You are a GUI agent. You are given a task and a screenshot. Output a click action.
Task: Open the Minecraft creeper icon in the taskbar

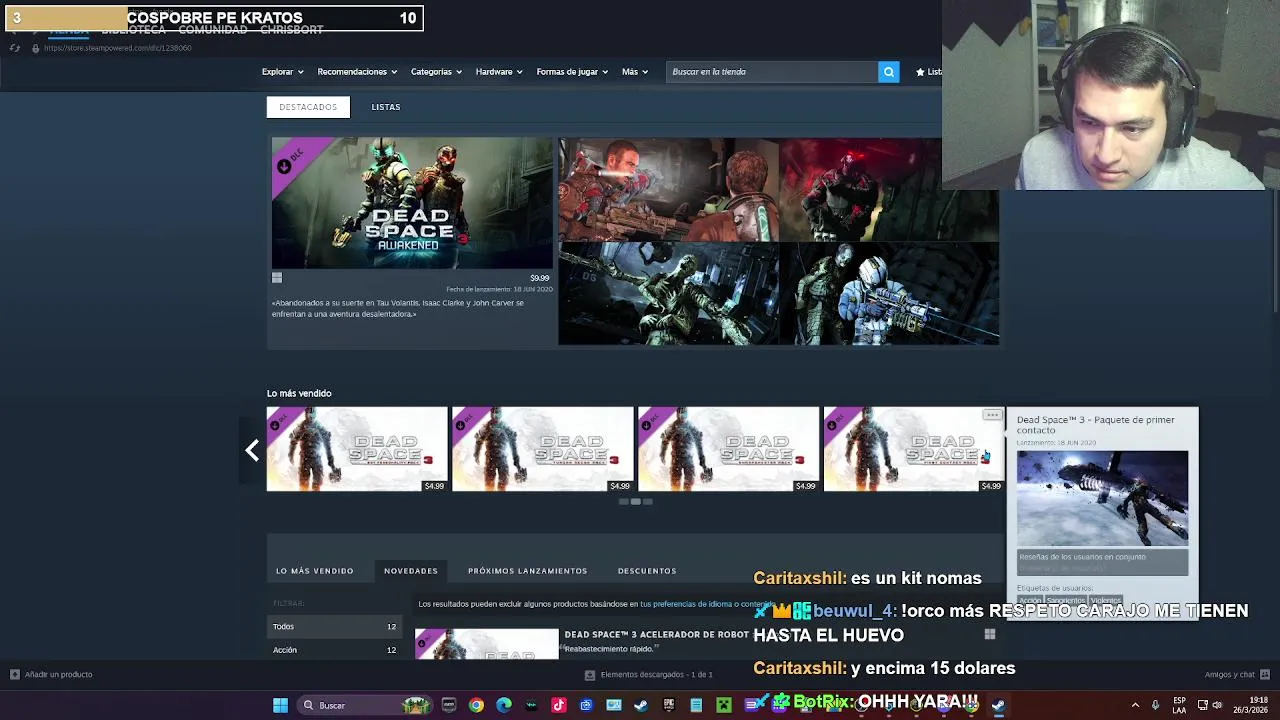pyautogui.click(x=723, y=705)
